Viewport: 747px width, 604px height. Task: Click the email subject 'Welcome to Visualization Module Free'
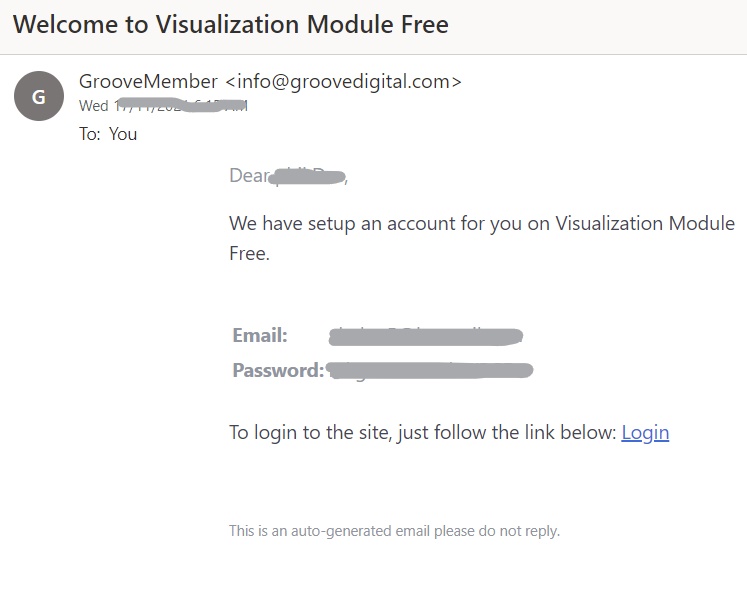[x=231, y=24]
